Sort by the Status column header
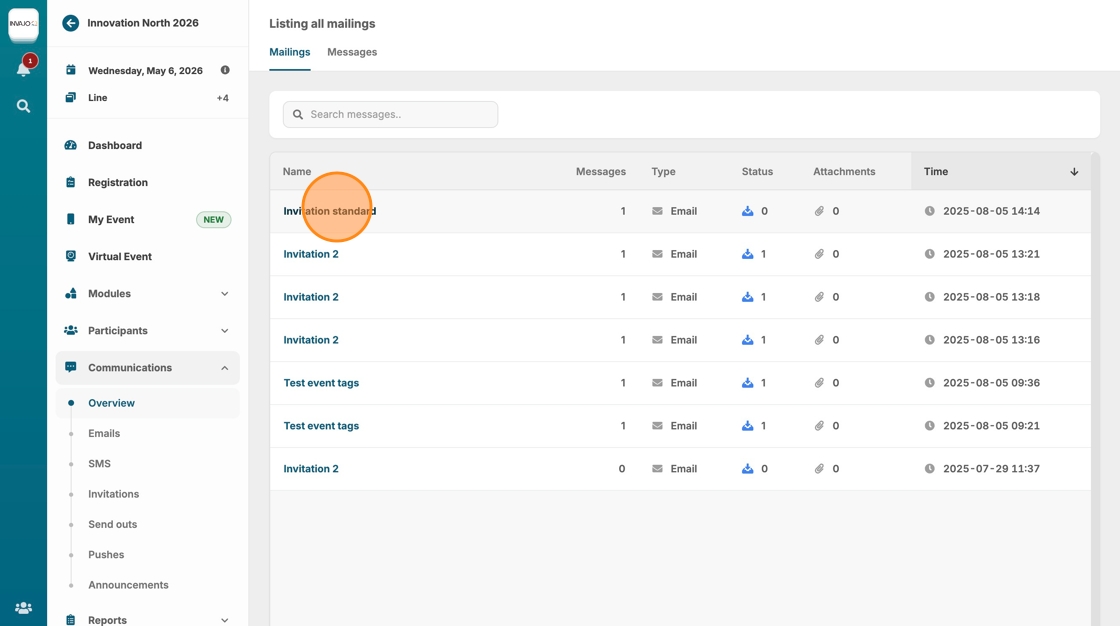 (x=757, y=172)
